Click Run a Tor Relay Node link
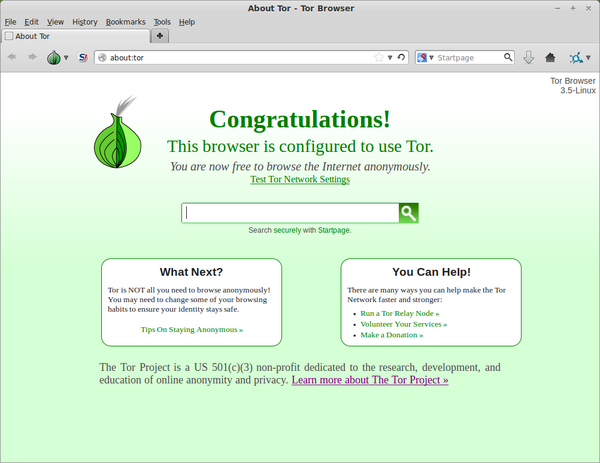The height and width of the screenshot is (463, 600). click(400, 313)
